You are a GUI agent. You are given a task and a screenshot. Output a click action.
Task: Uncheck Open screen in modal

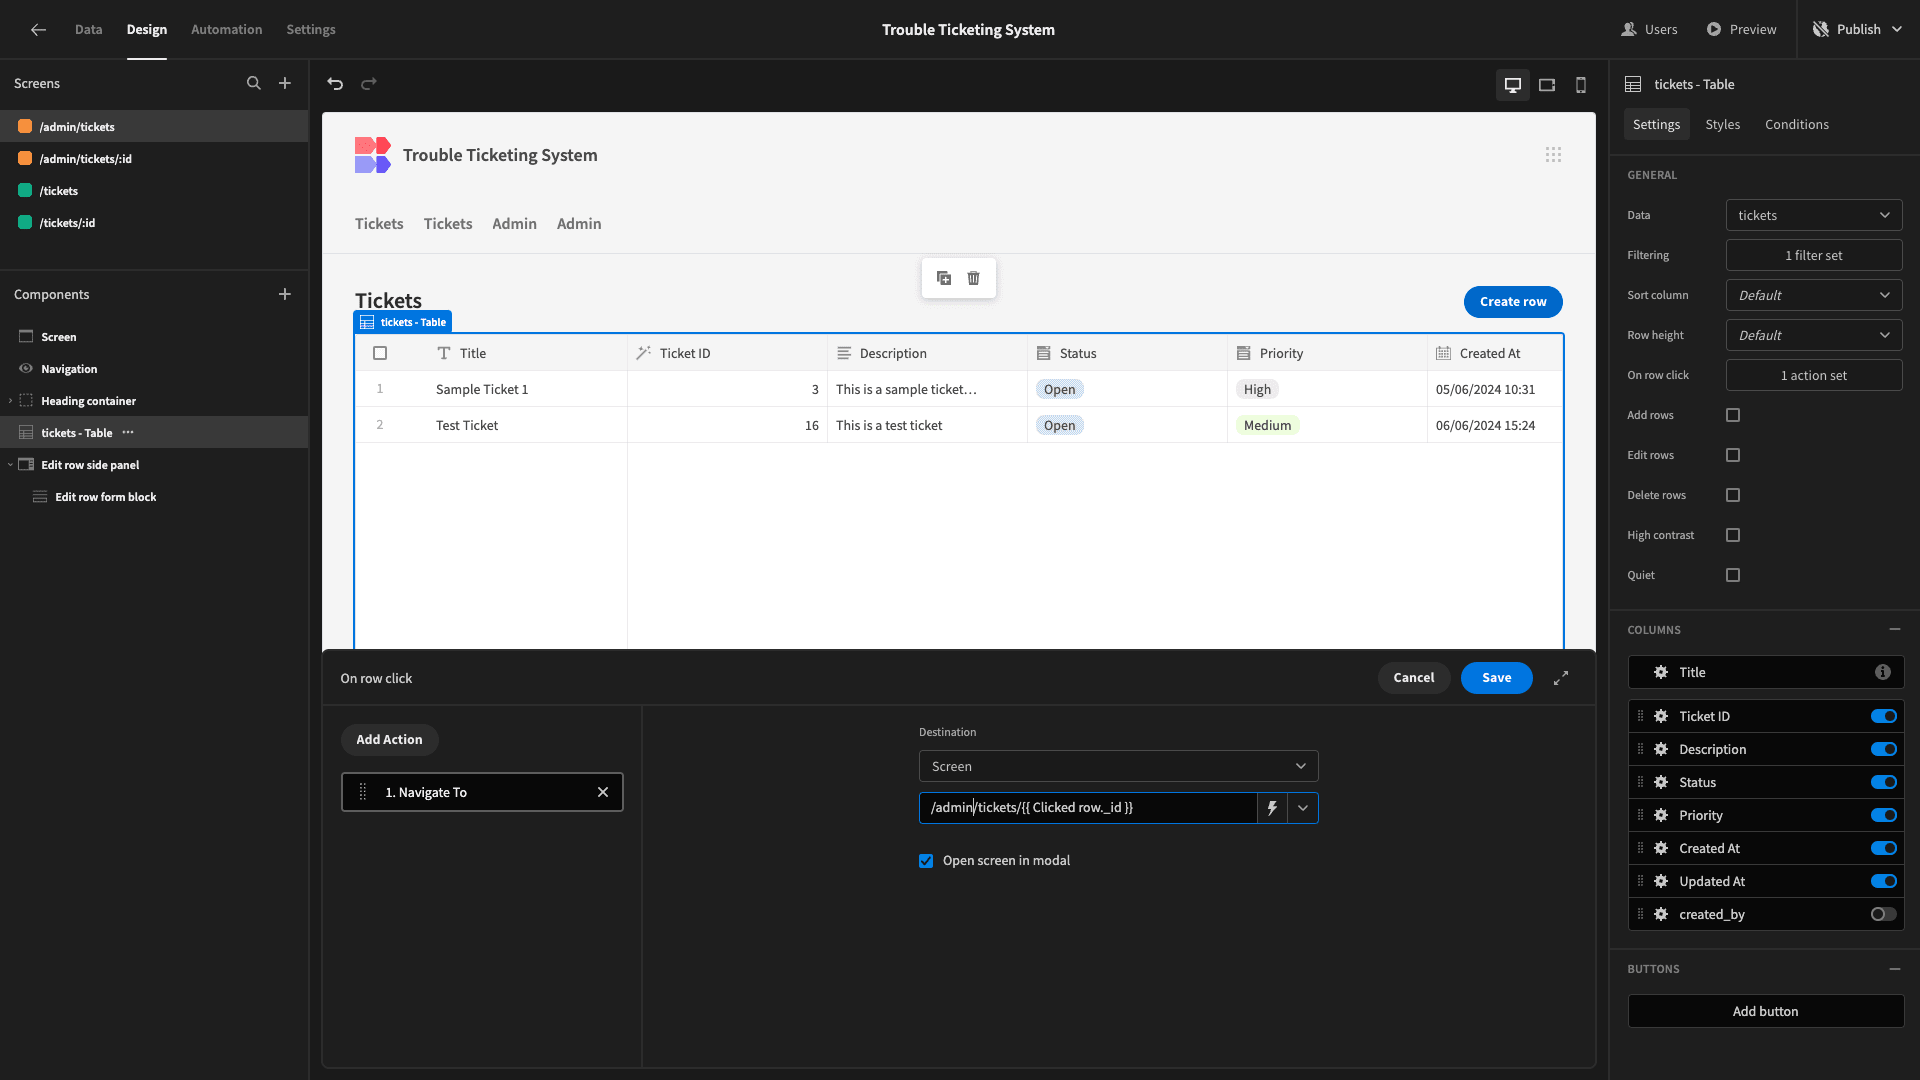click(926, 861)
